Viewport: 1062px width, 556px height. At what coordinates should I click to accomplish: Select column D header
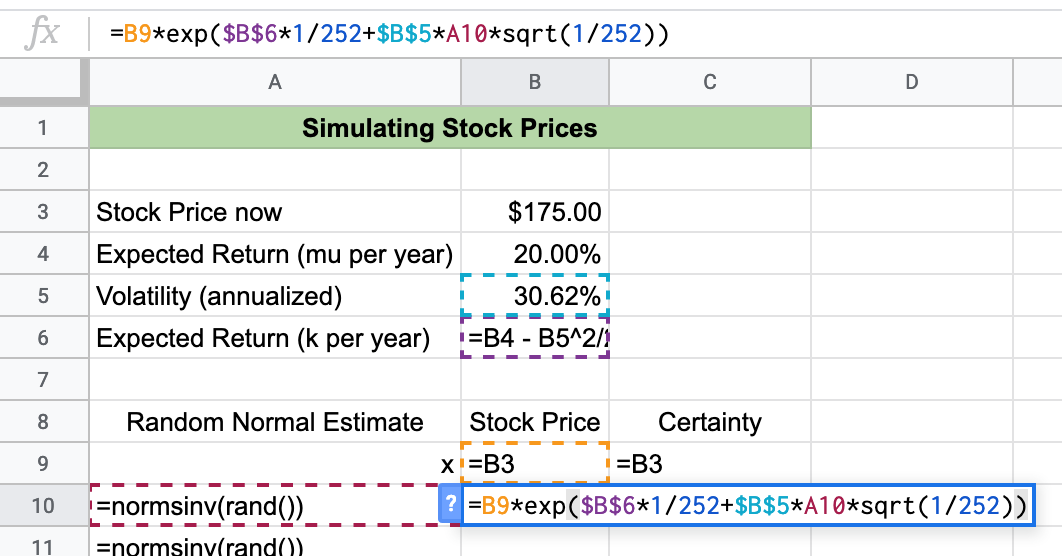(912, 83)
